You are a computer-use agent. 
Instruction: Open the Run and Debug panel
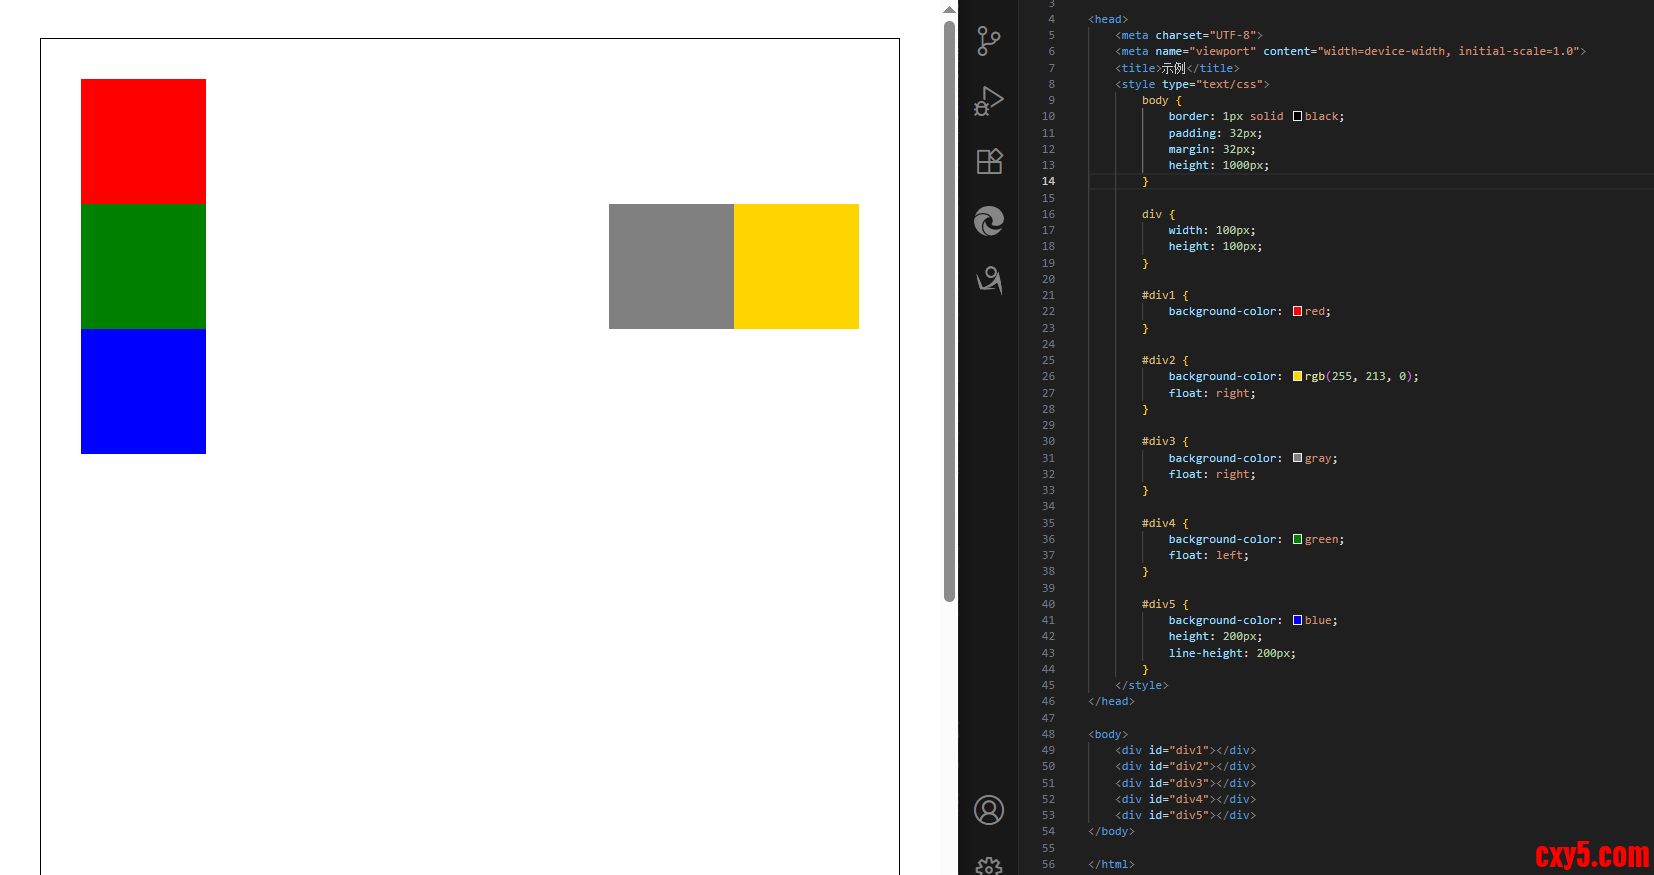pos(988,101)
